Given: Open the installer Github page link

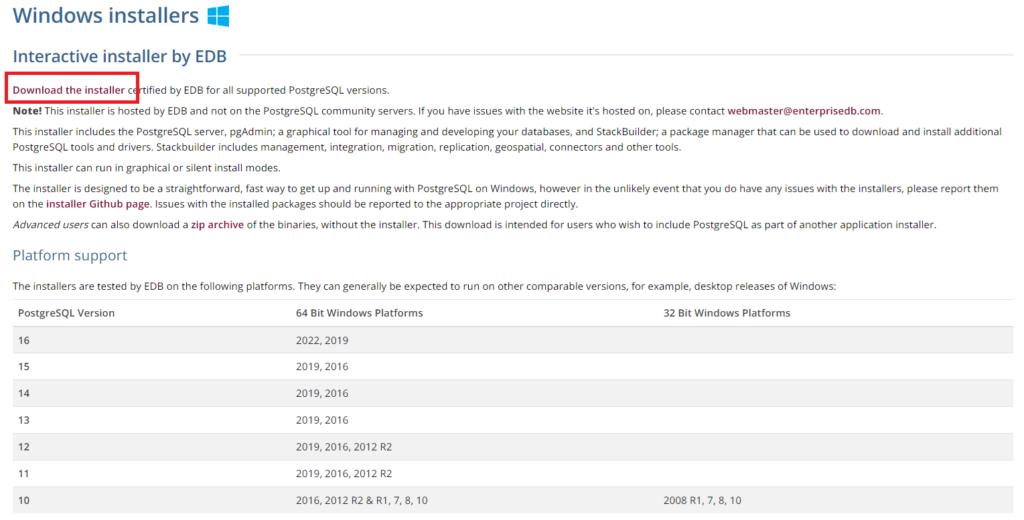Looking at the screenshot, I should (97, 204).
